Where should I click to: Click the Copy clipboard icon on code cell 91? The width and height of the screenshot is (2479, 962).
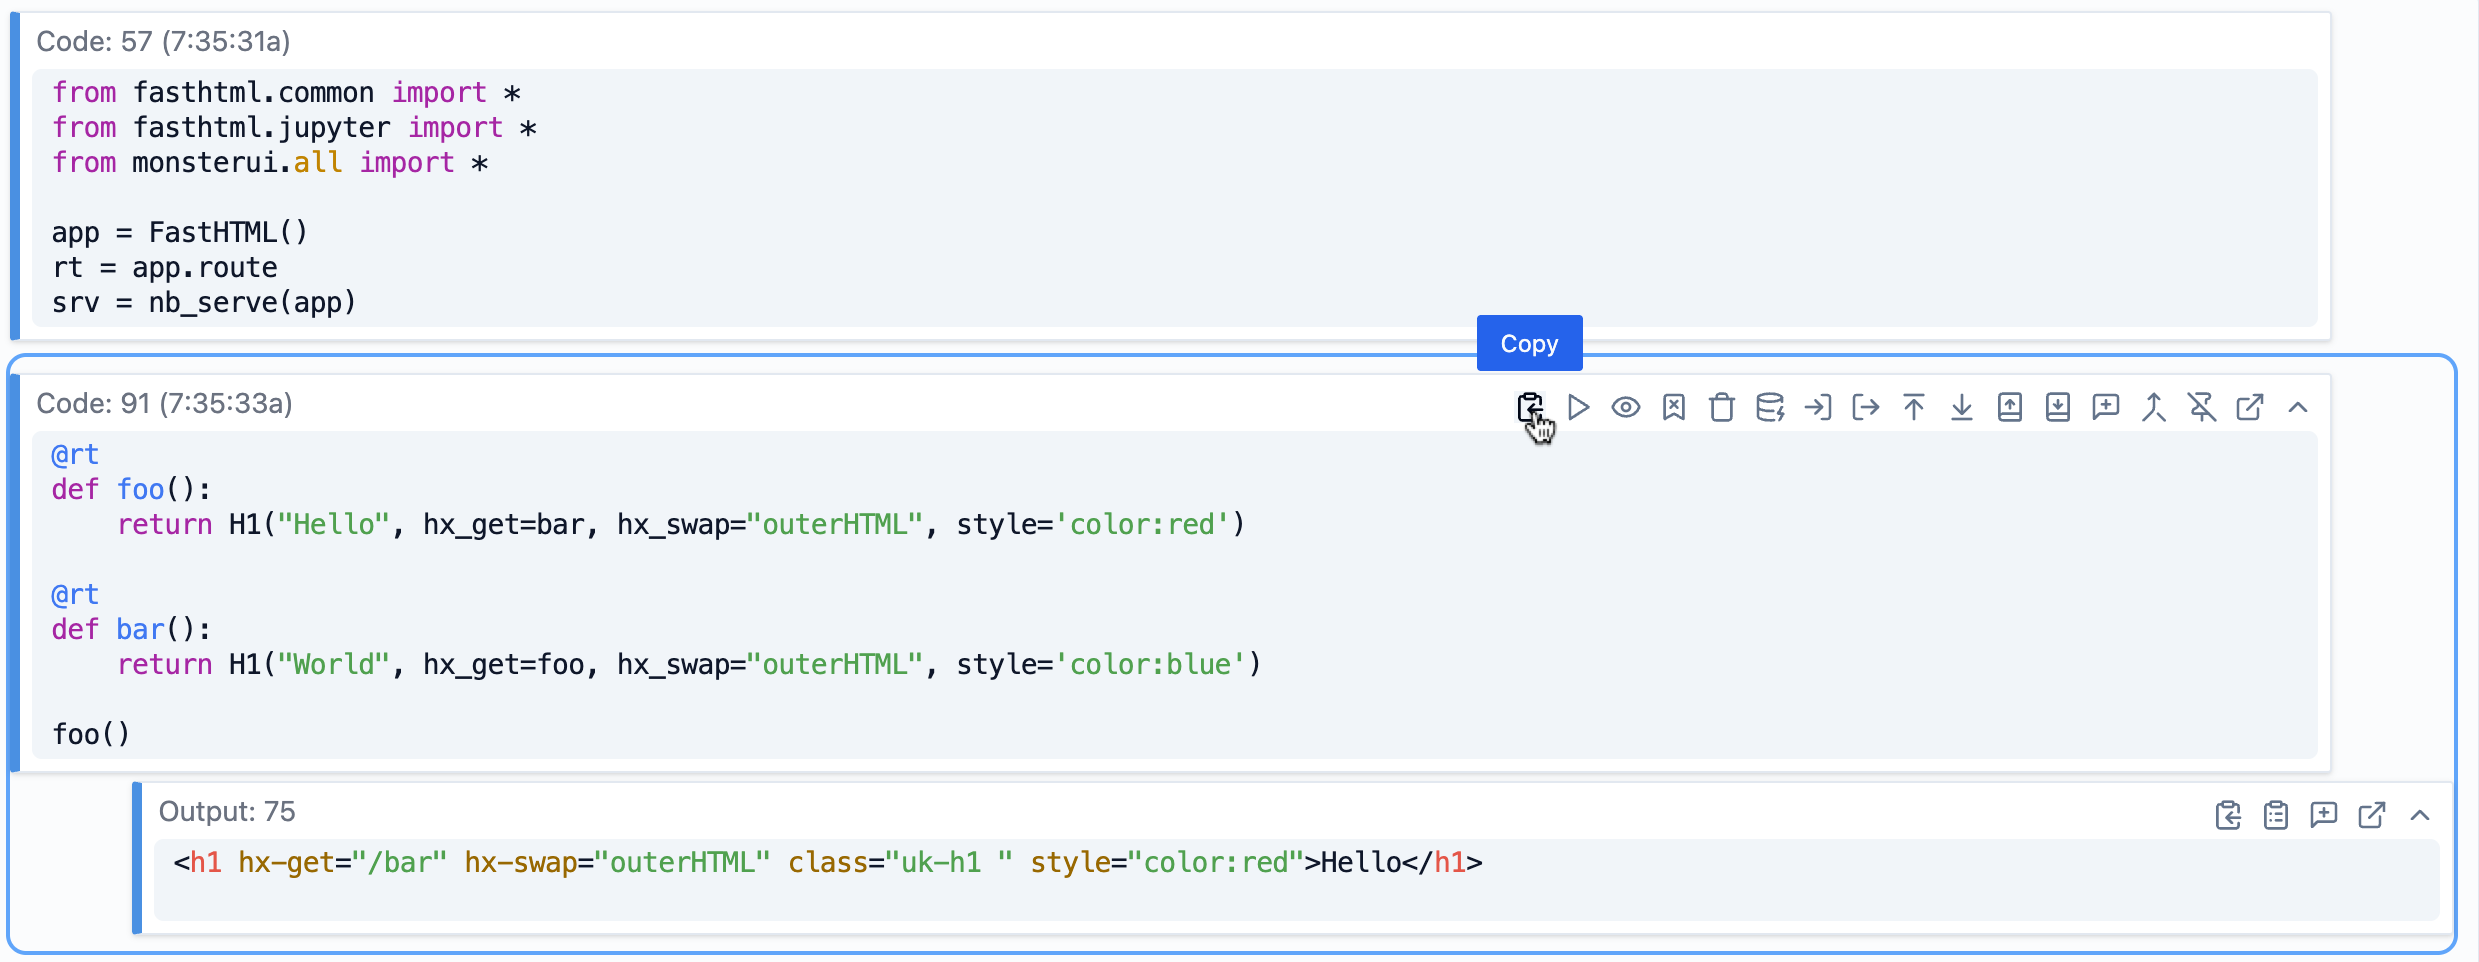tap(1529, 407)
